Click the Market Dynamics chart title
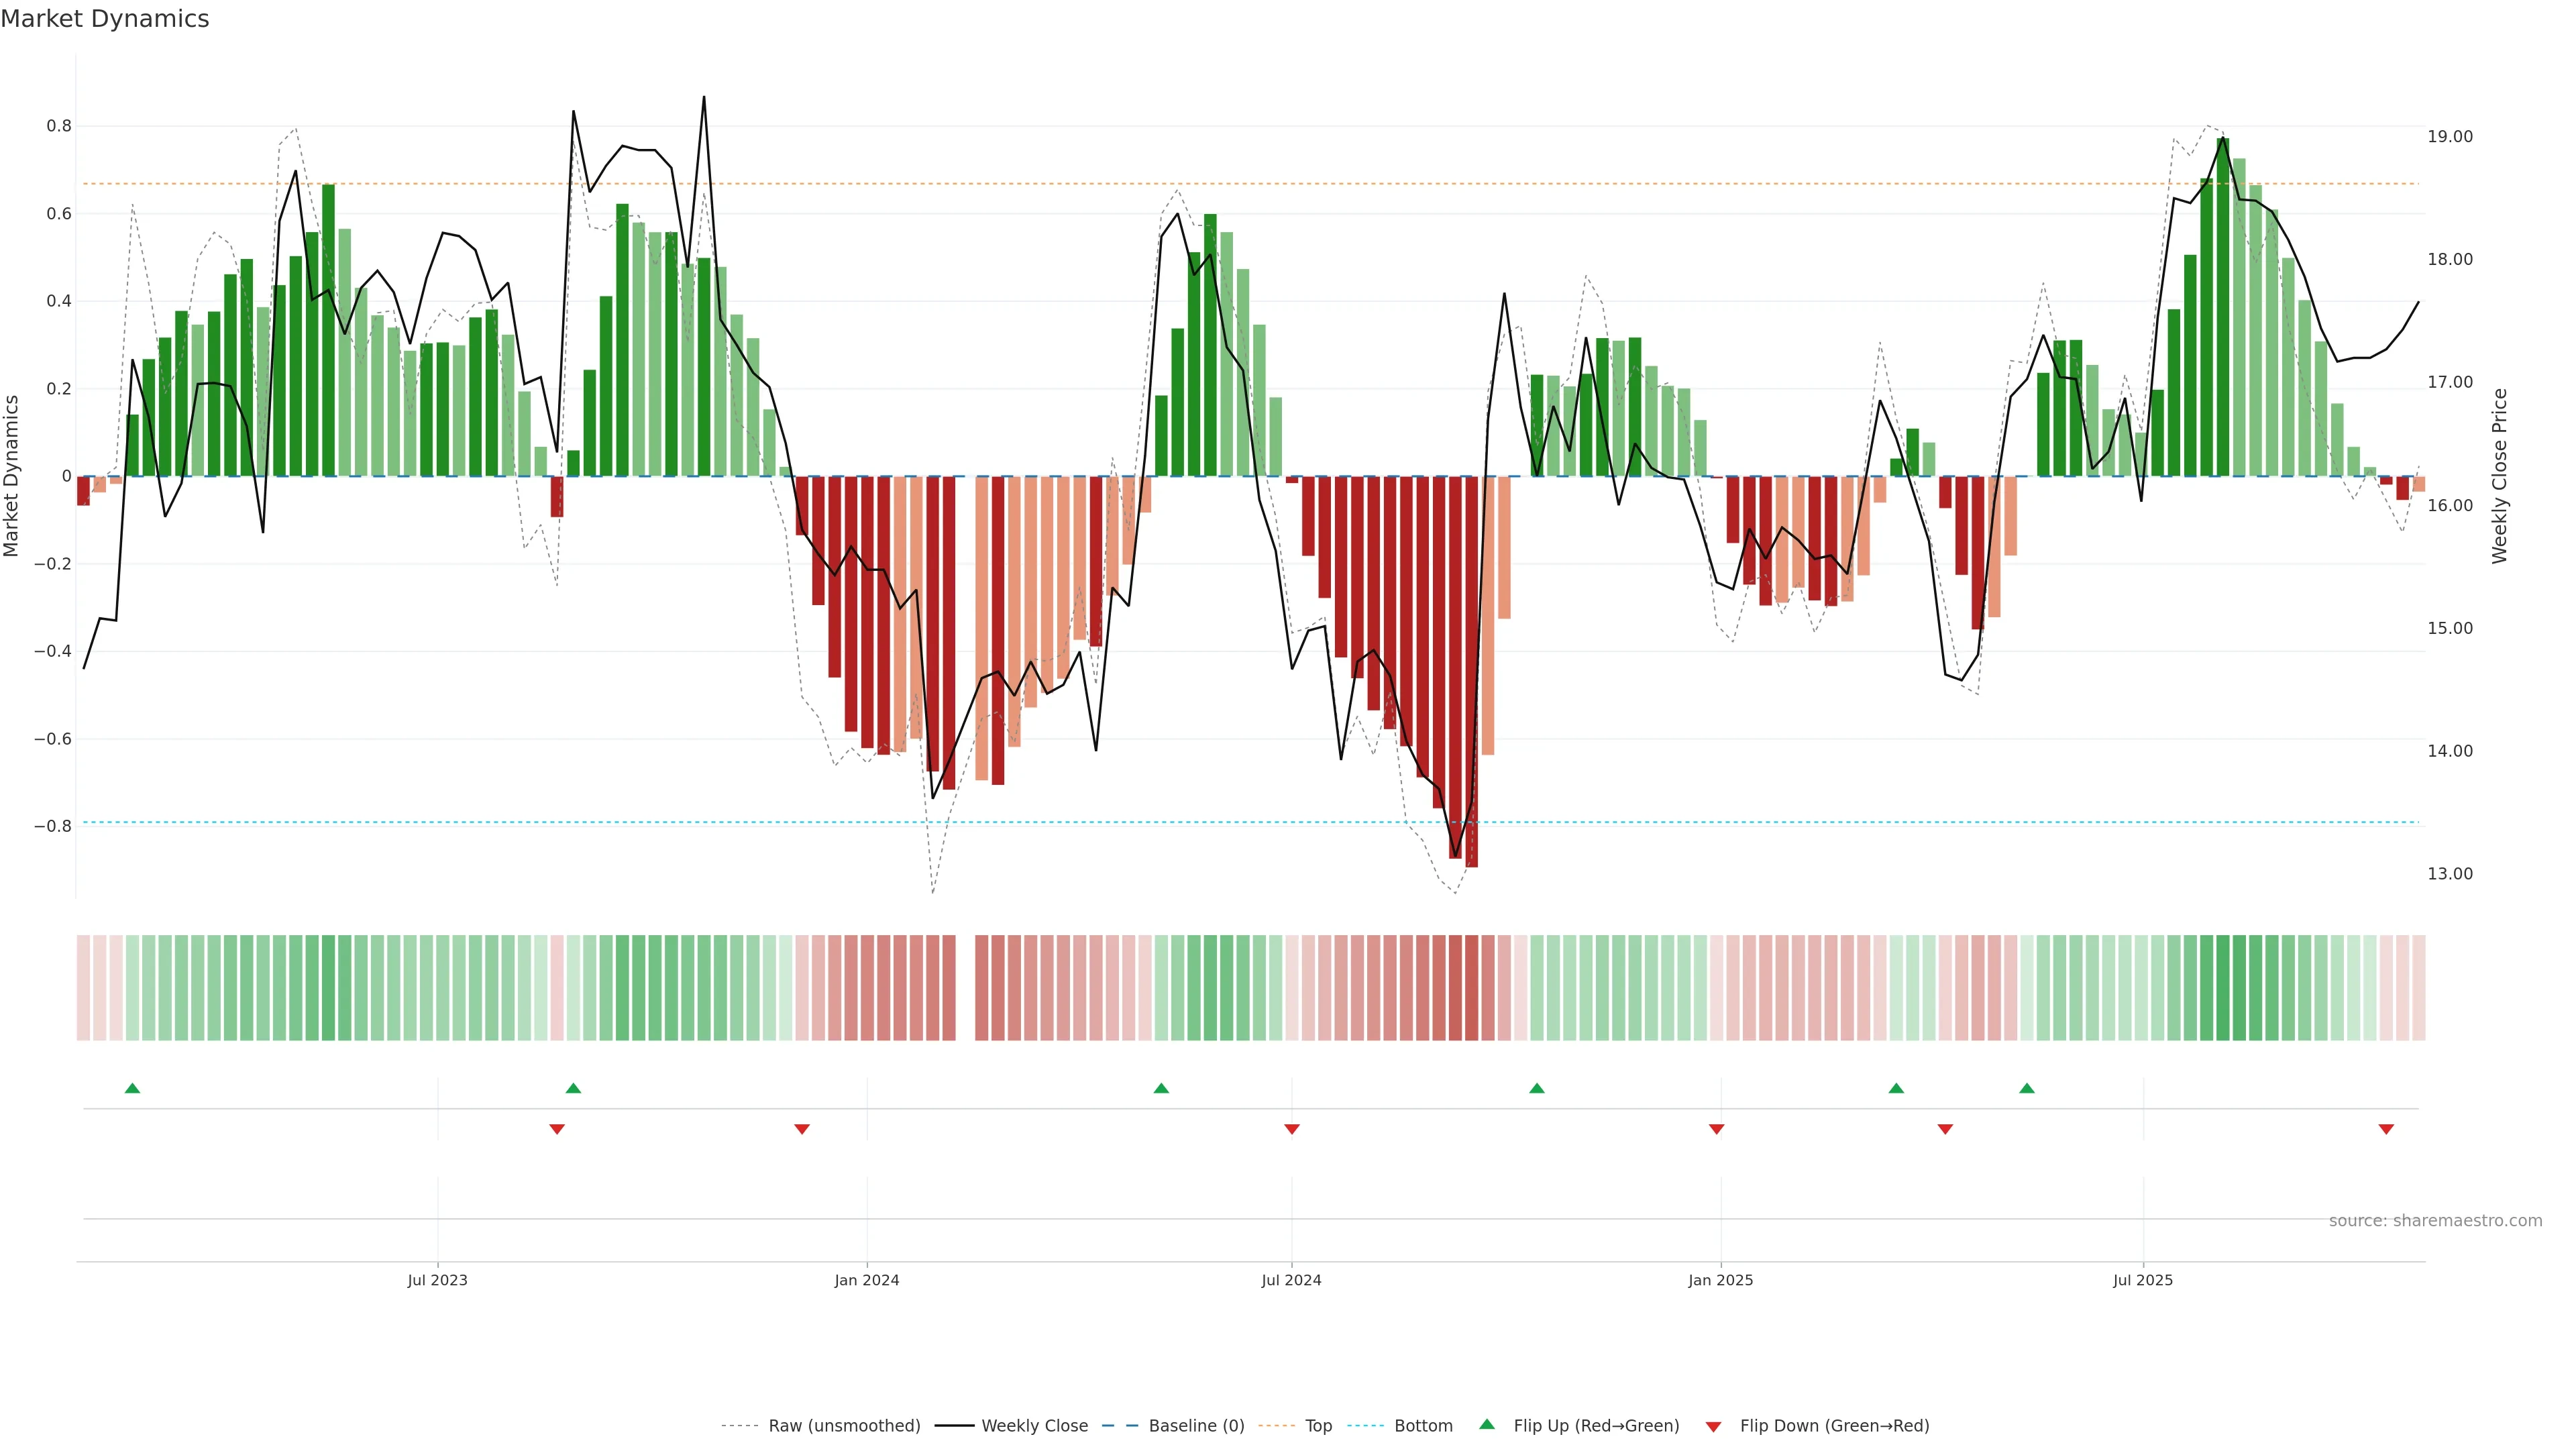2576x1449 pixels. pyautogui.click(x=105, y=19)
